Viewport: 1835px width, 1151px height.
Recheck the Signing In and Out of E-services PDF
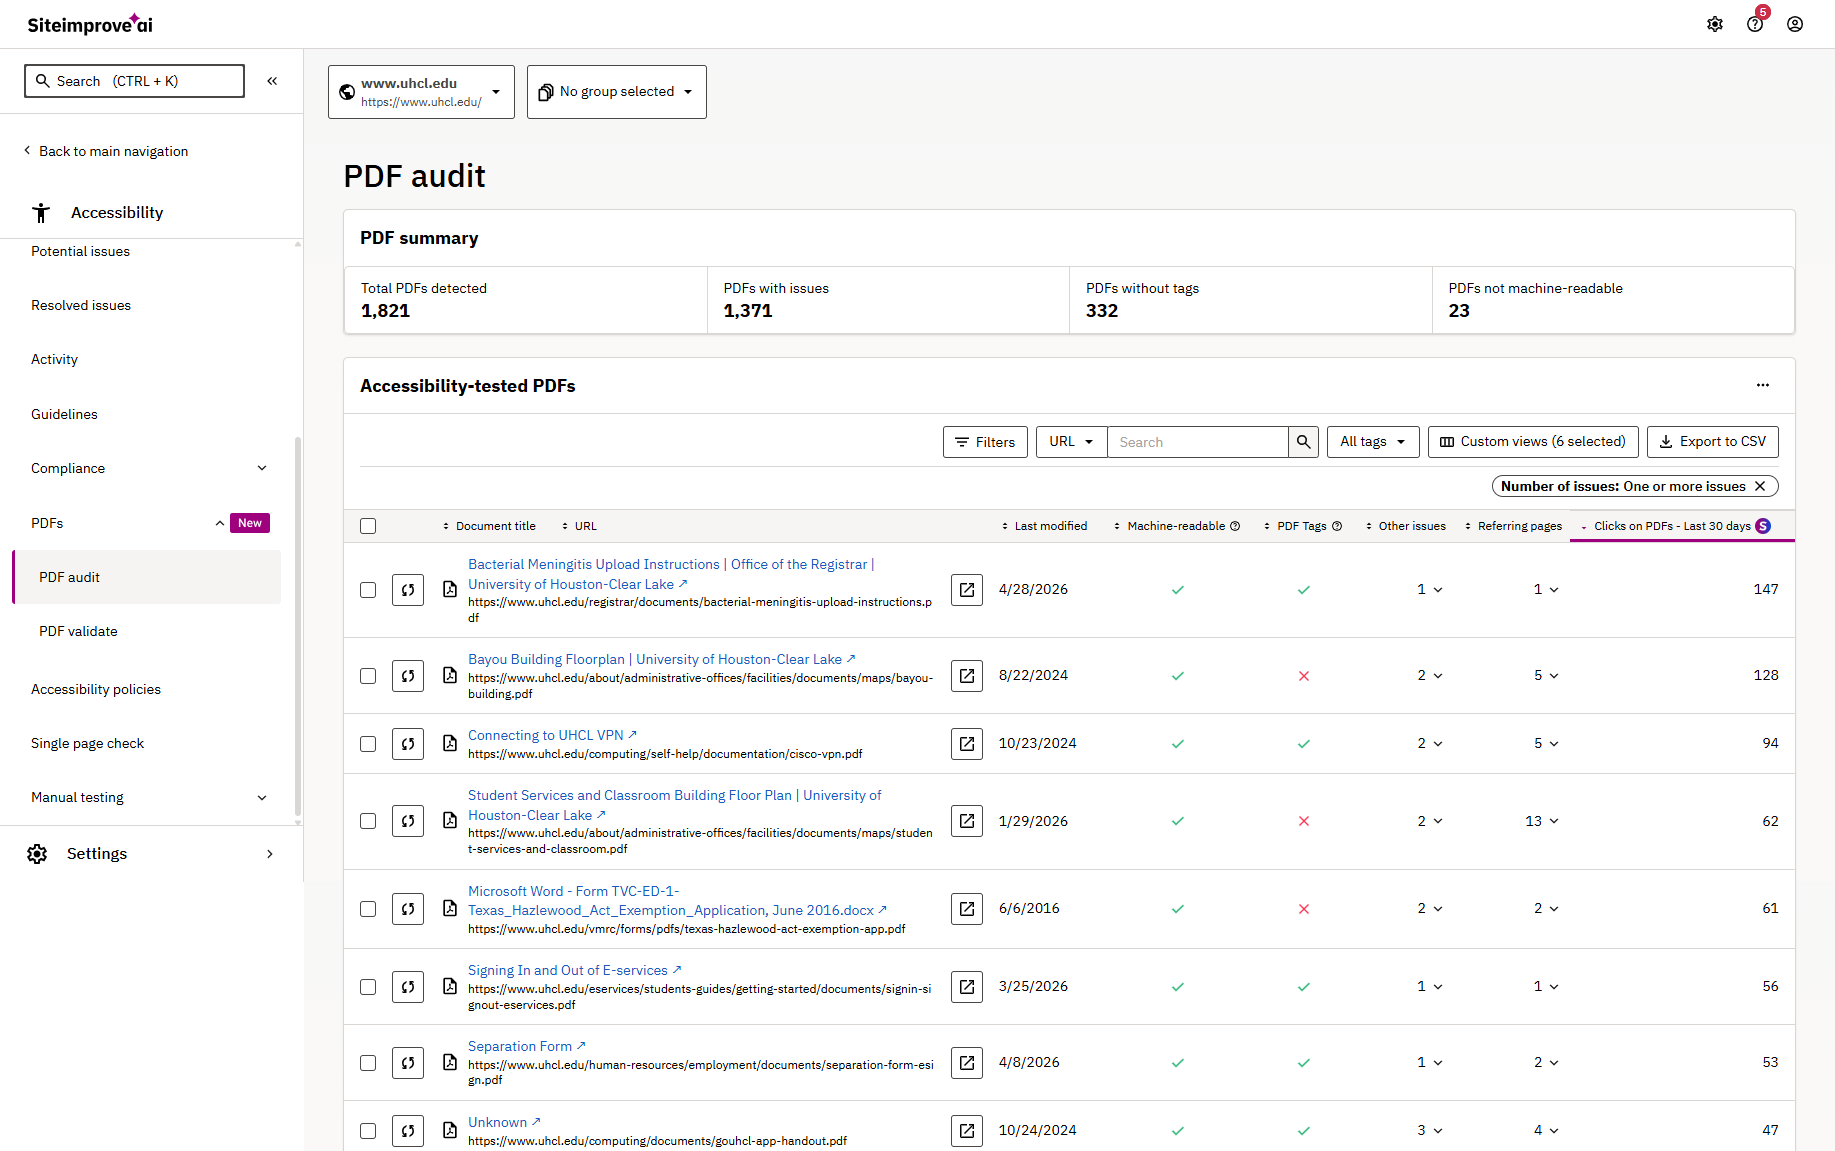[408, 987]
